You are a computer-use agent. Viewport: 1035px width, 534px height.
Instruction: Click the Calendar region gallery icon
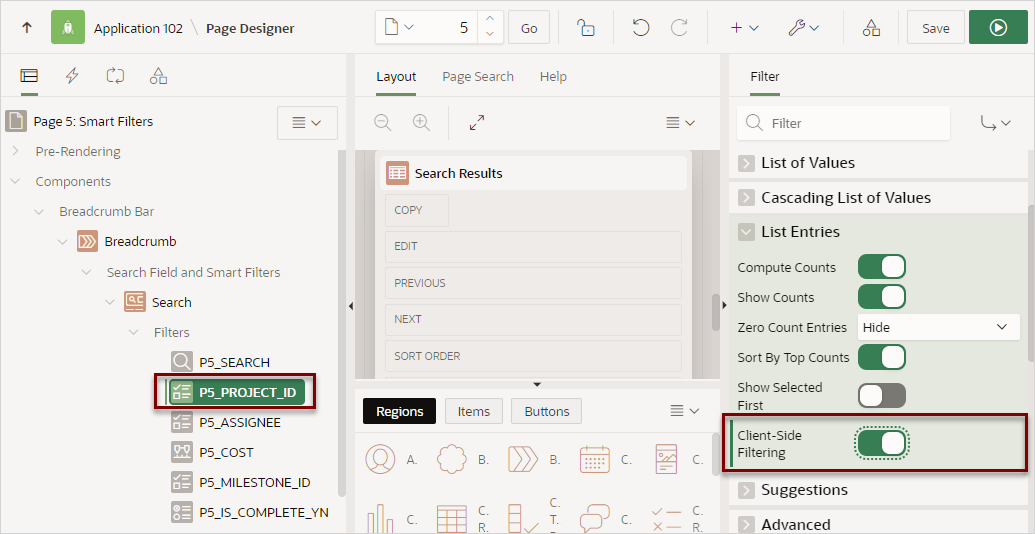(594, 459)
